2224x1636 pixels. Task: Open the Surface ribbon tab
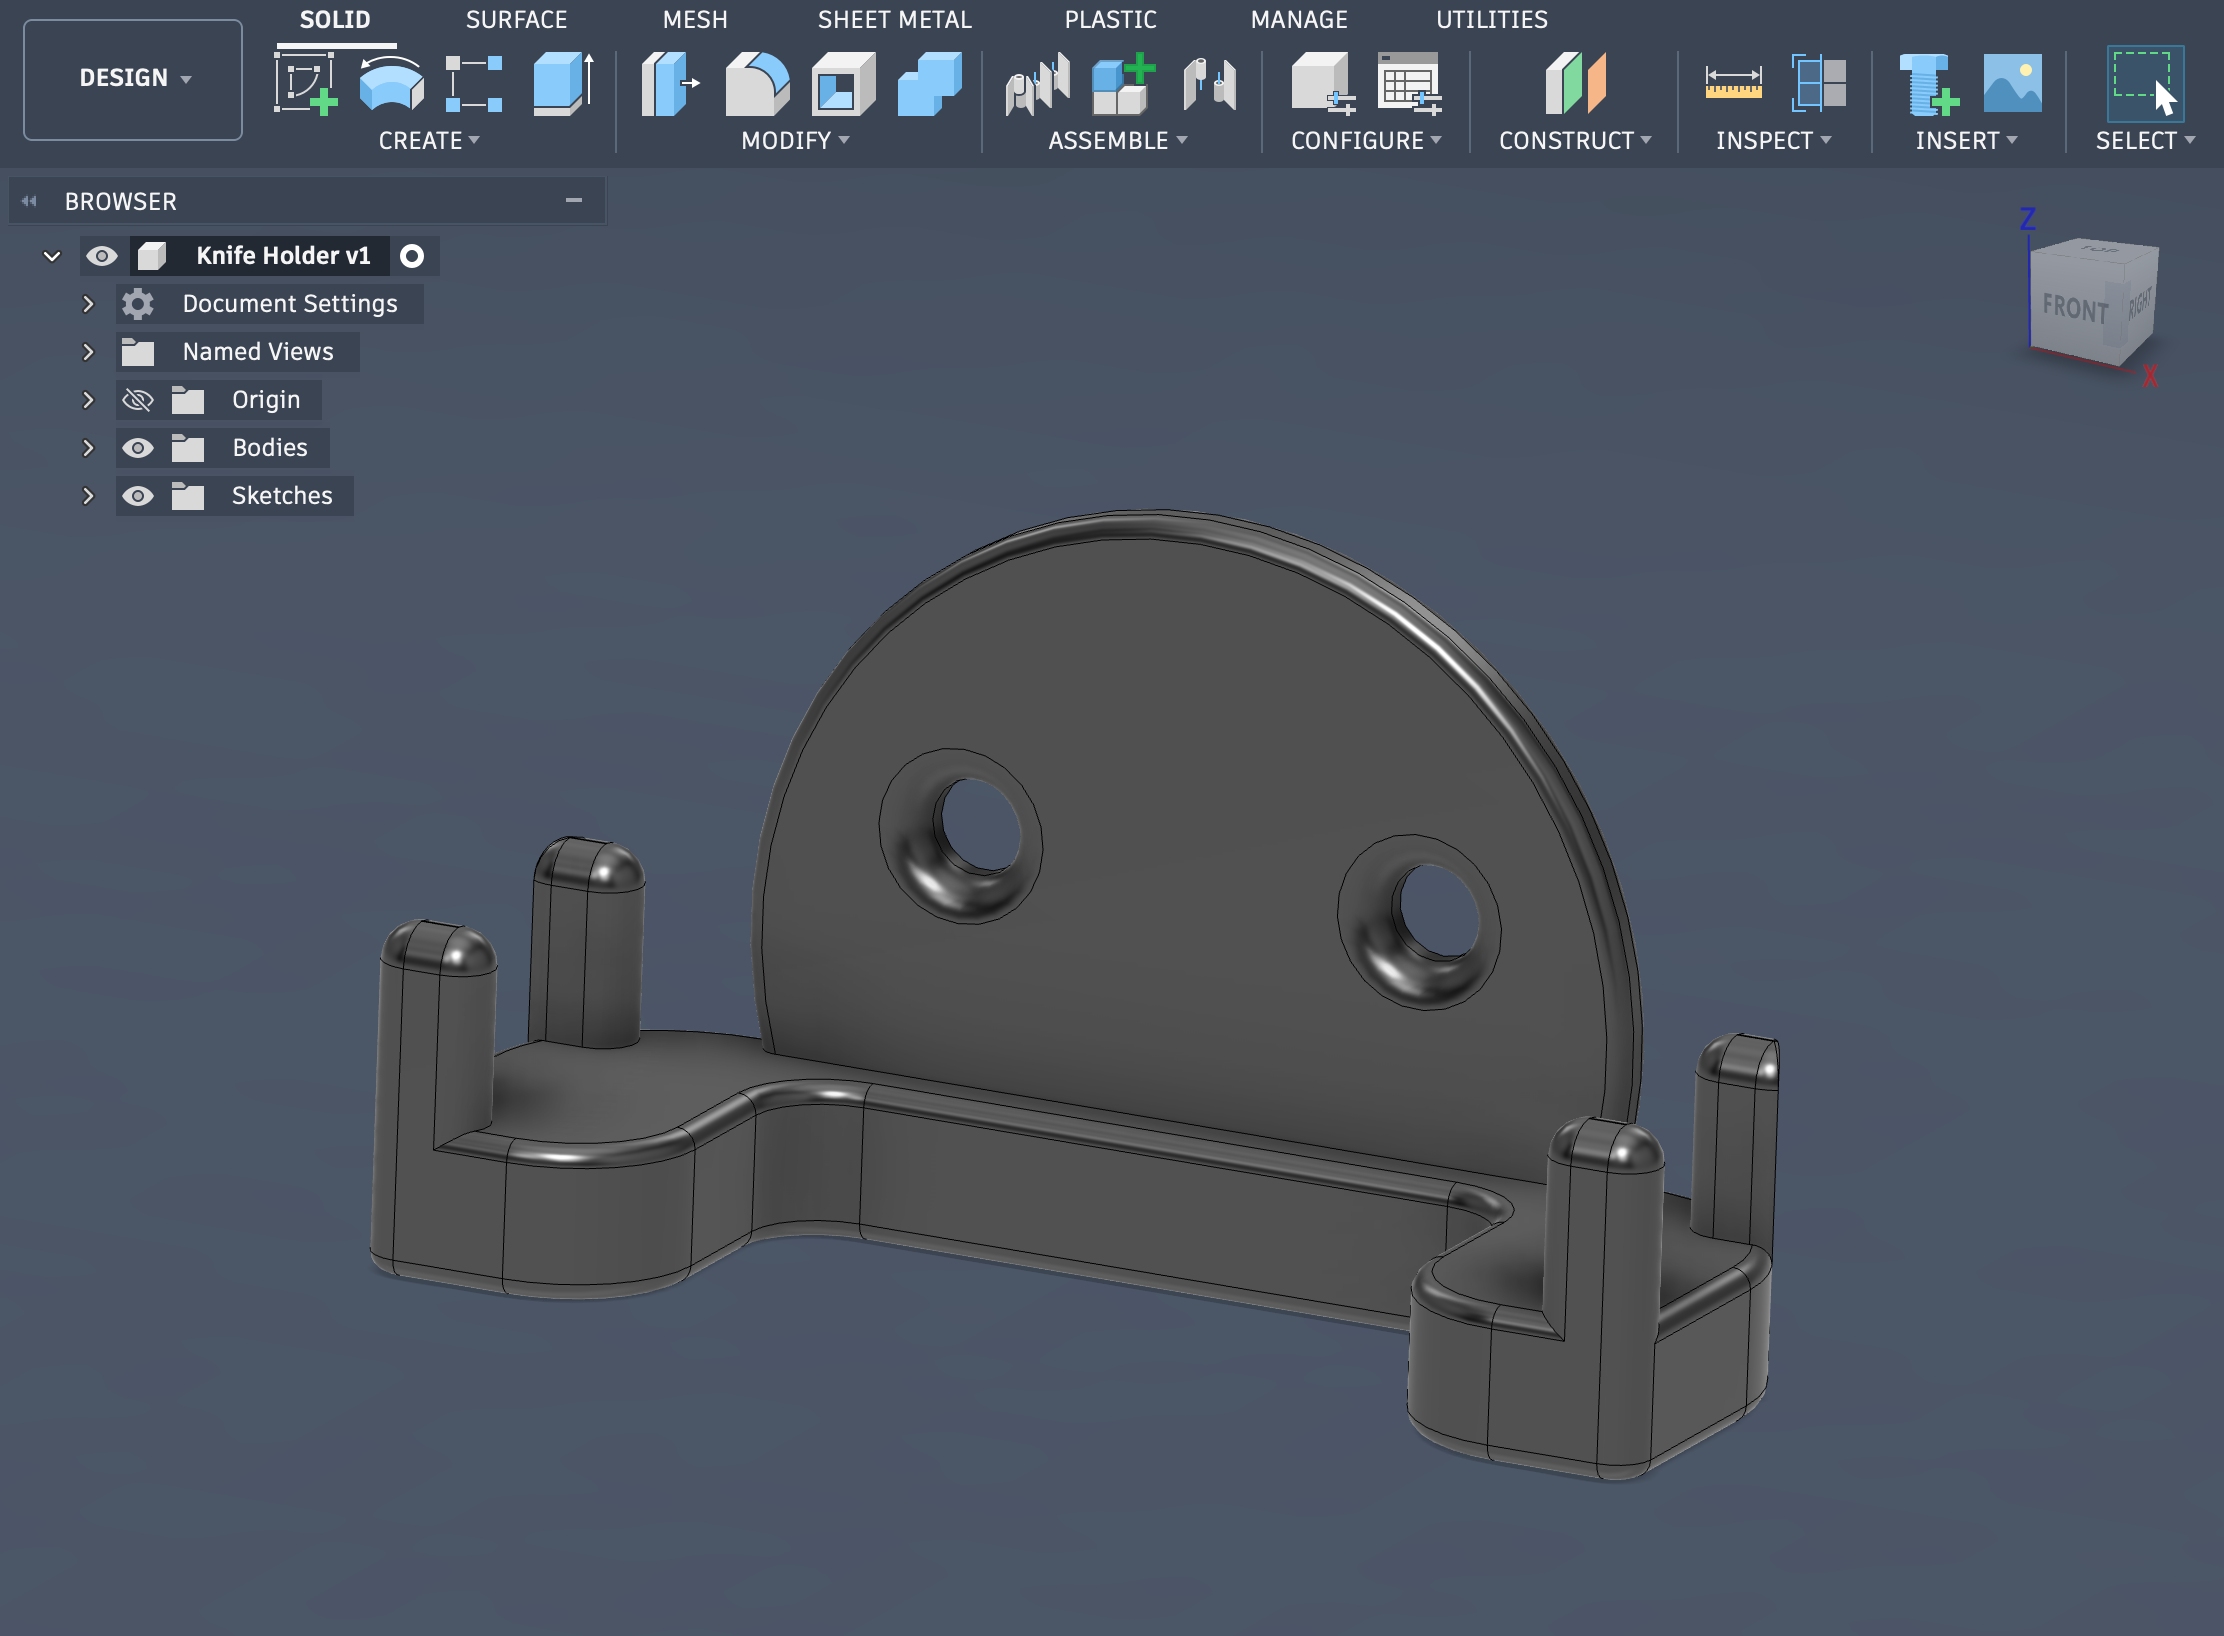click(x=516, y=19)
